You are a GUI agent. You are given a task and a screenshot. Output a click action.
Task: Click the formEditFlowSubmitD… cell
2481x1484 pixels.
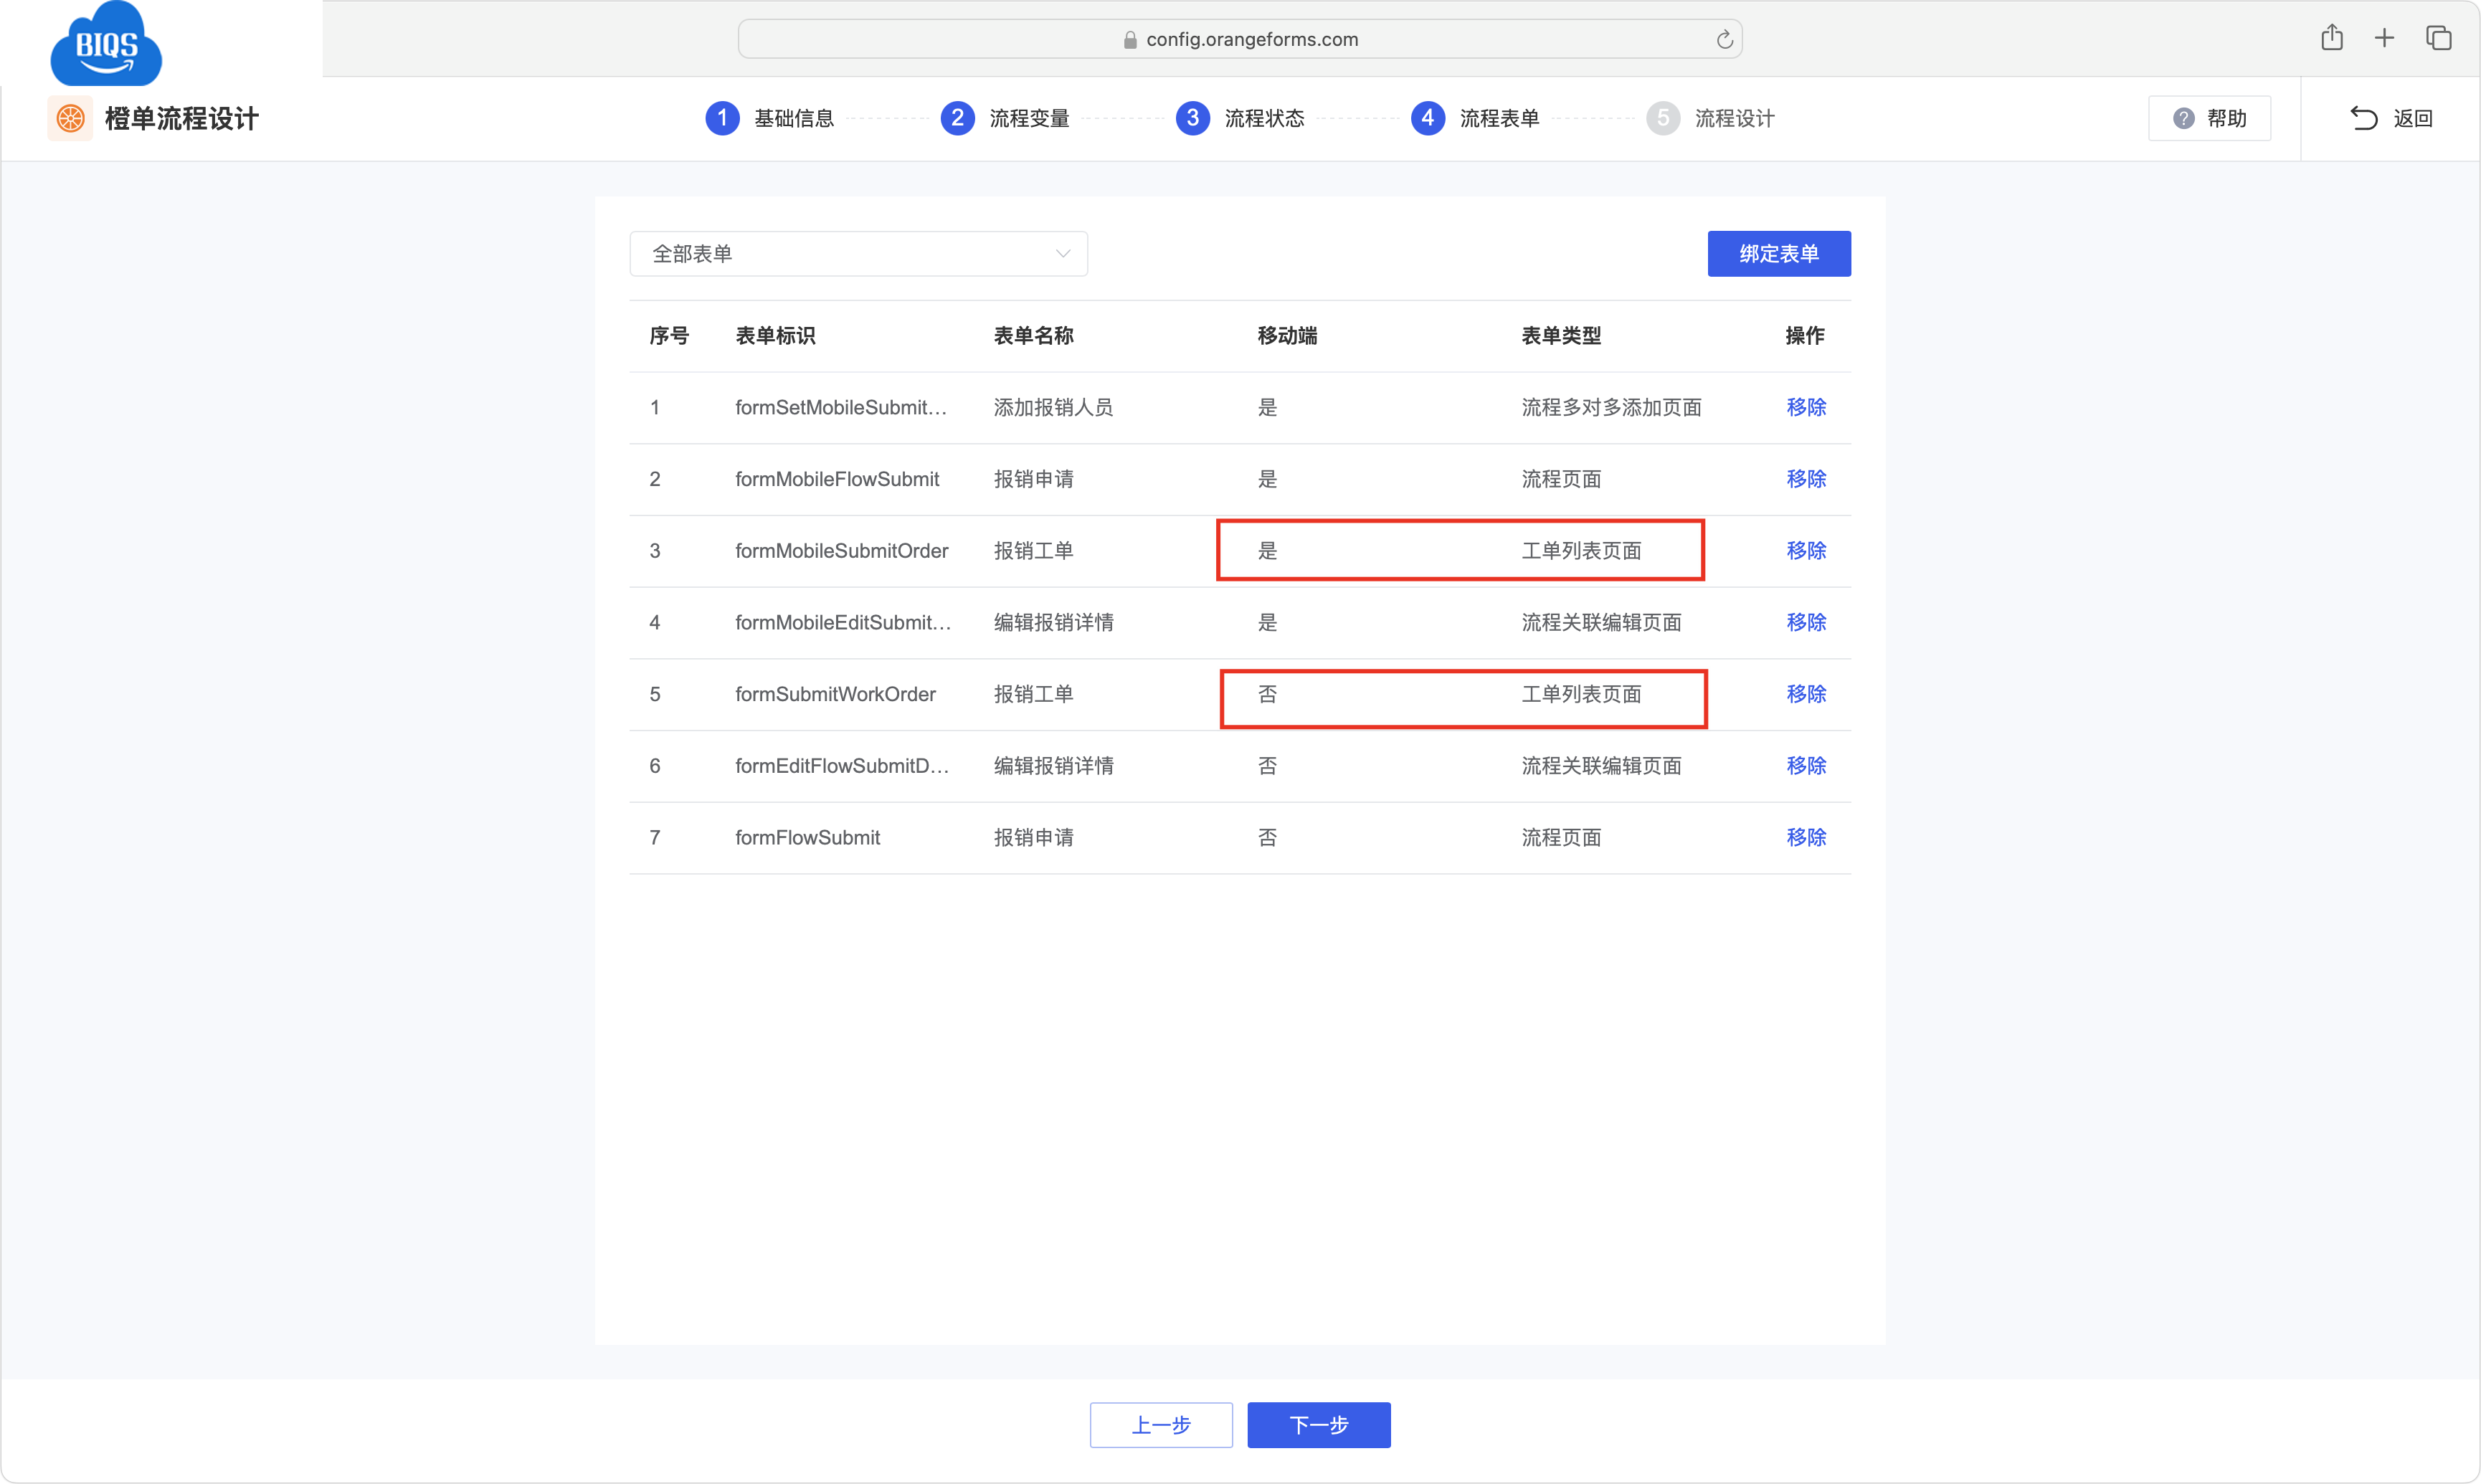tap(842, 766)
